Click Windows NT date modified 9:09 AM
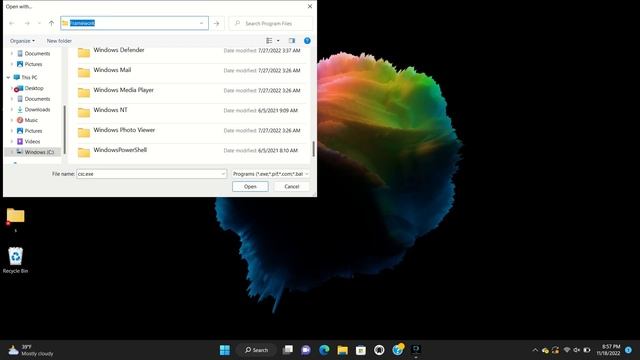This screenshot has height=360, width=640. pos(260,111)
